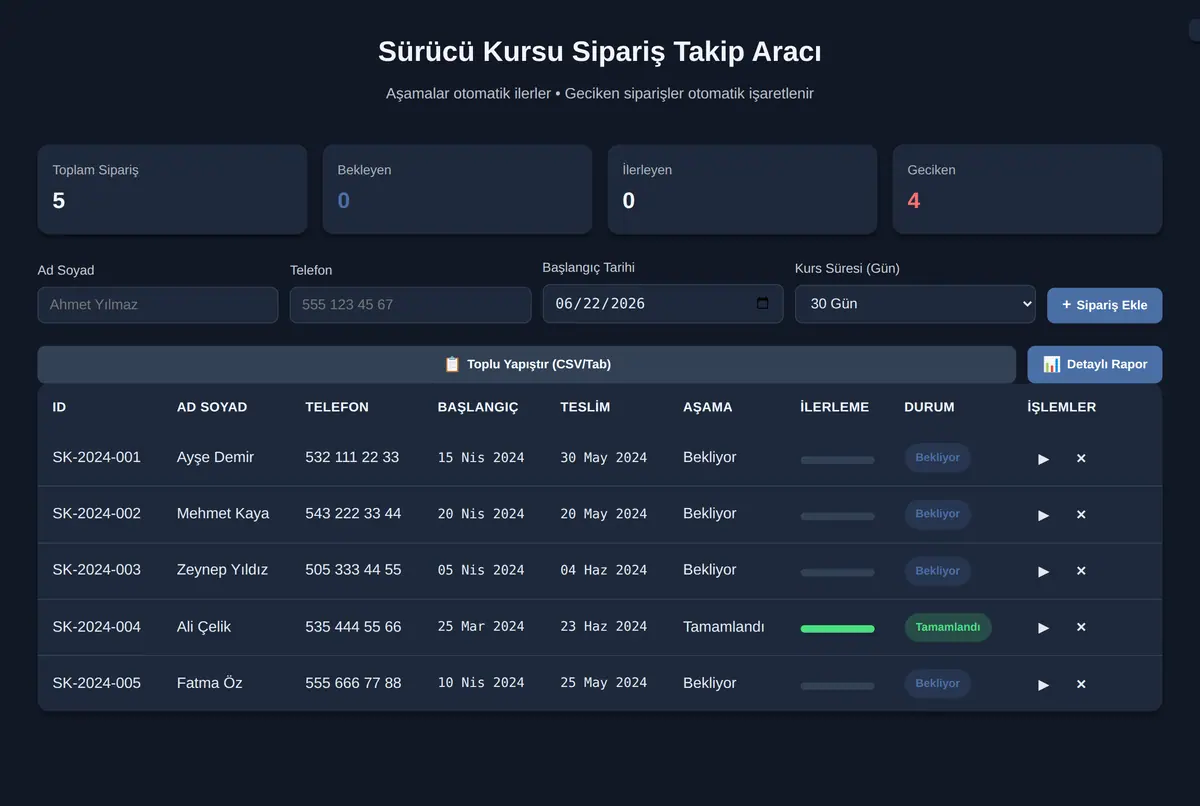Click play icon in Ali Çelik row
1200x806 pixels.
point(1043,627)
